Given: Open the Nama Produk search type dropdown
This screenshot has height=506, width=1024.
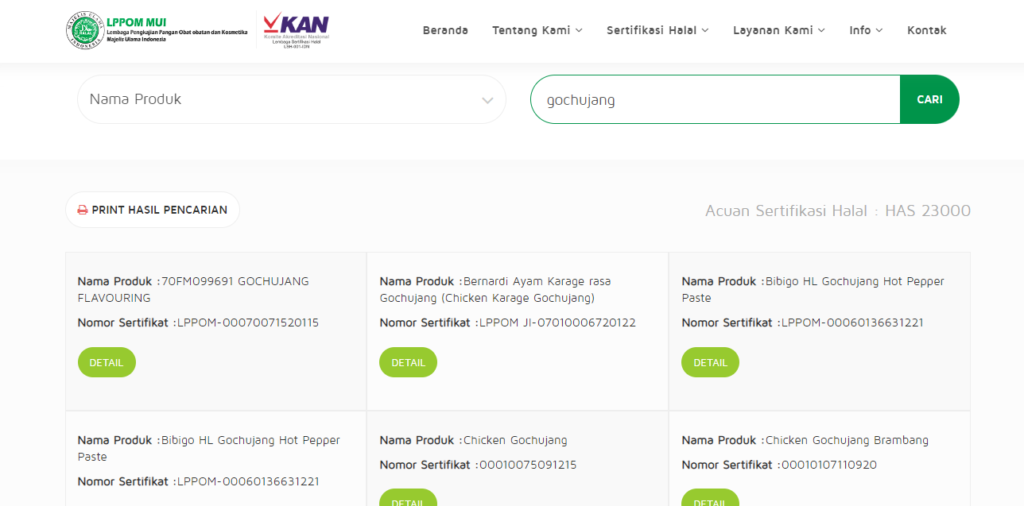Looking at the screenshot, I should pyautogui.click(x=291, y=99).
